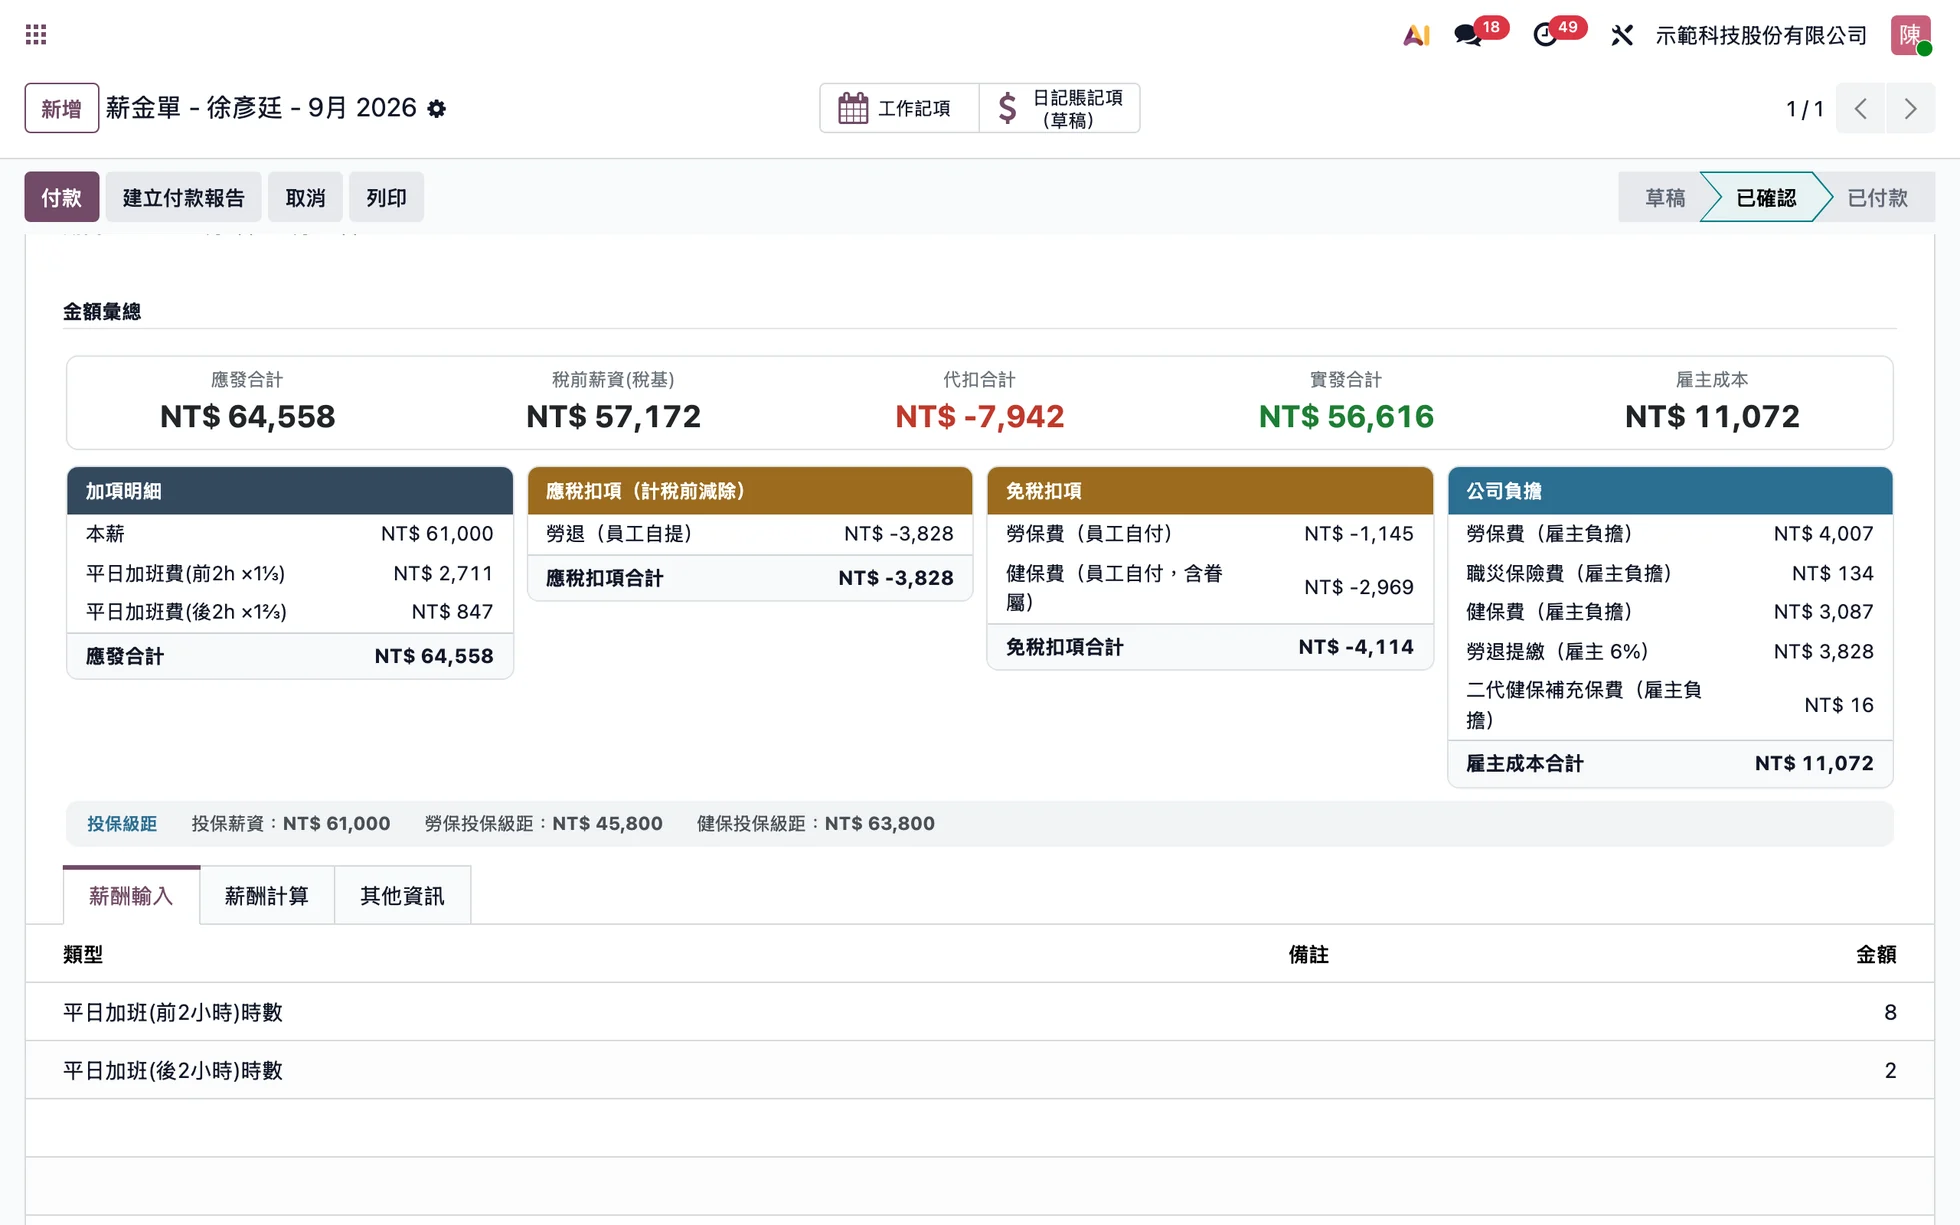Click the 稅前薪資 NT$ 57,172 value
This screenshot has height=1225, width=1960.
coord(613,416)
